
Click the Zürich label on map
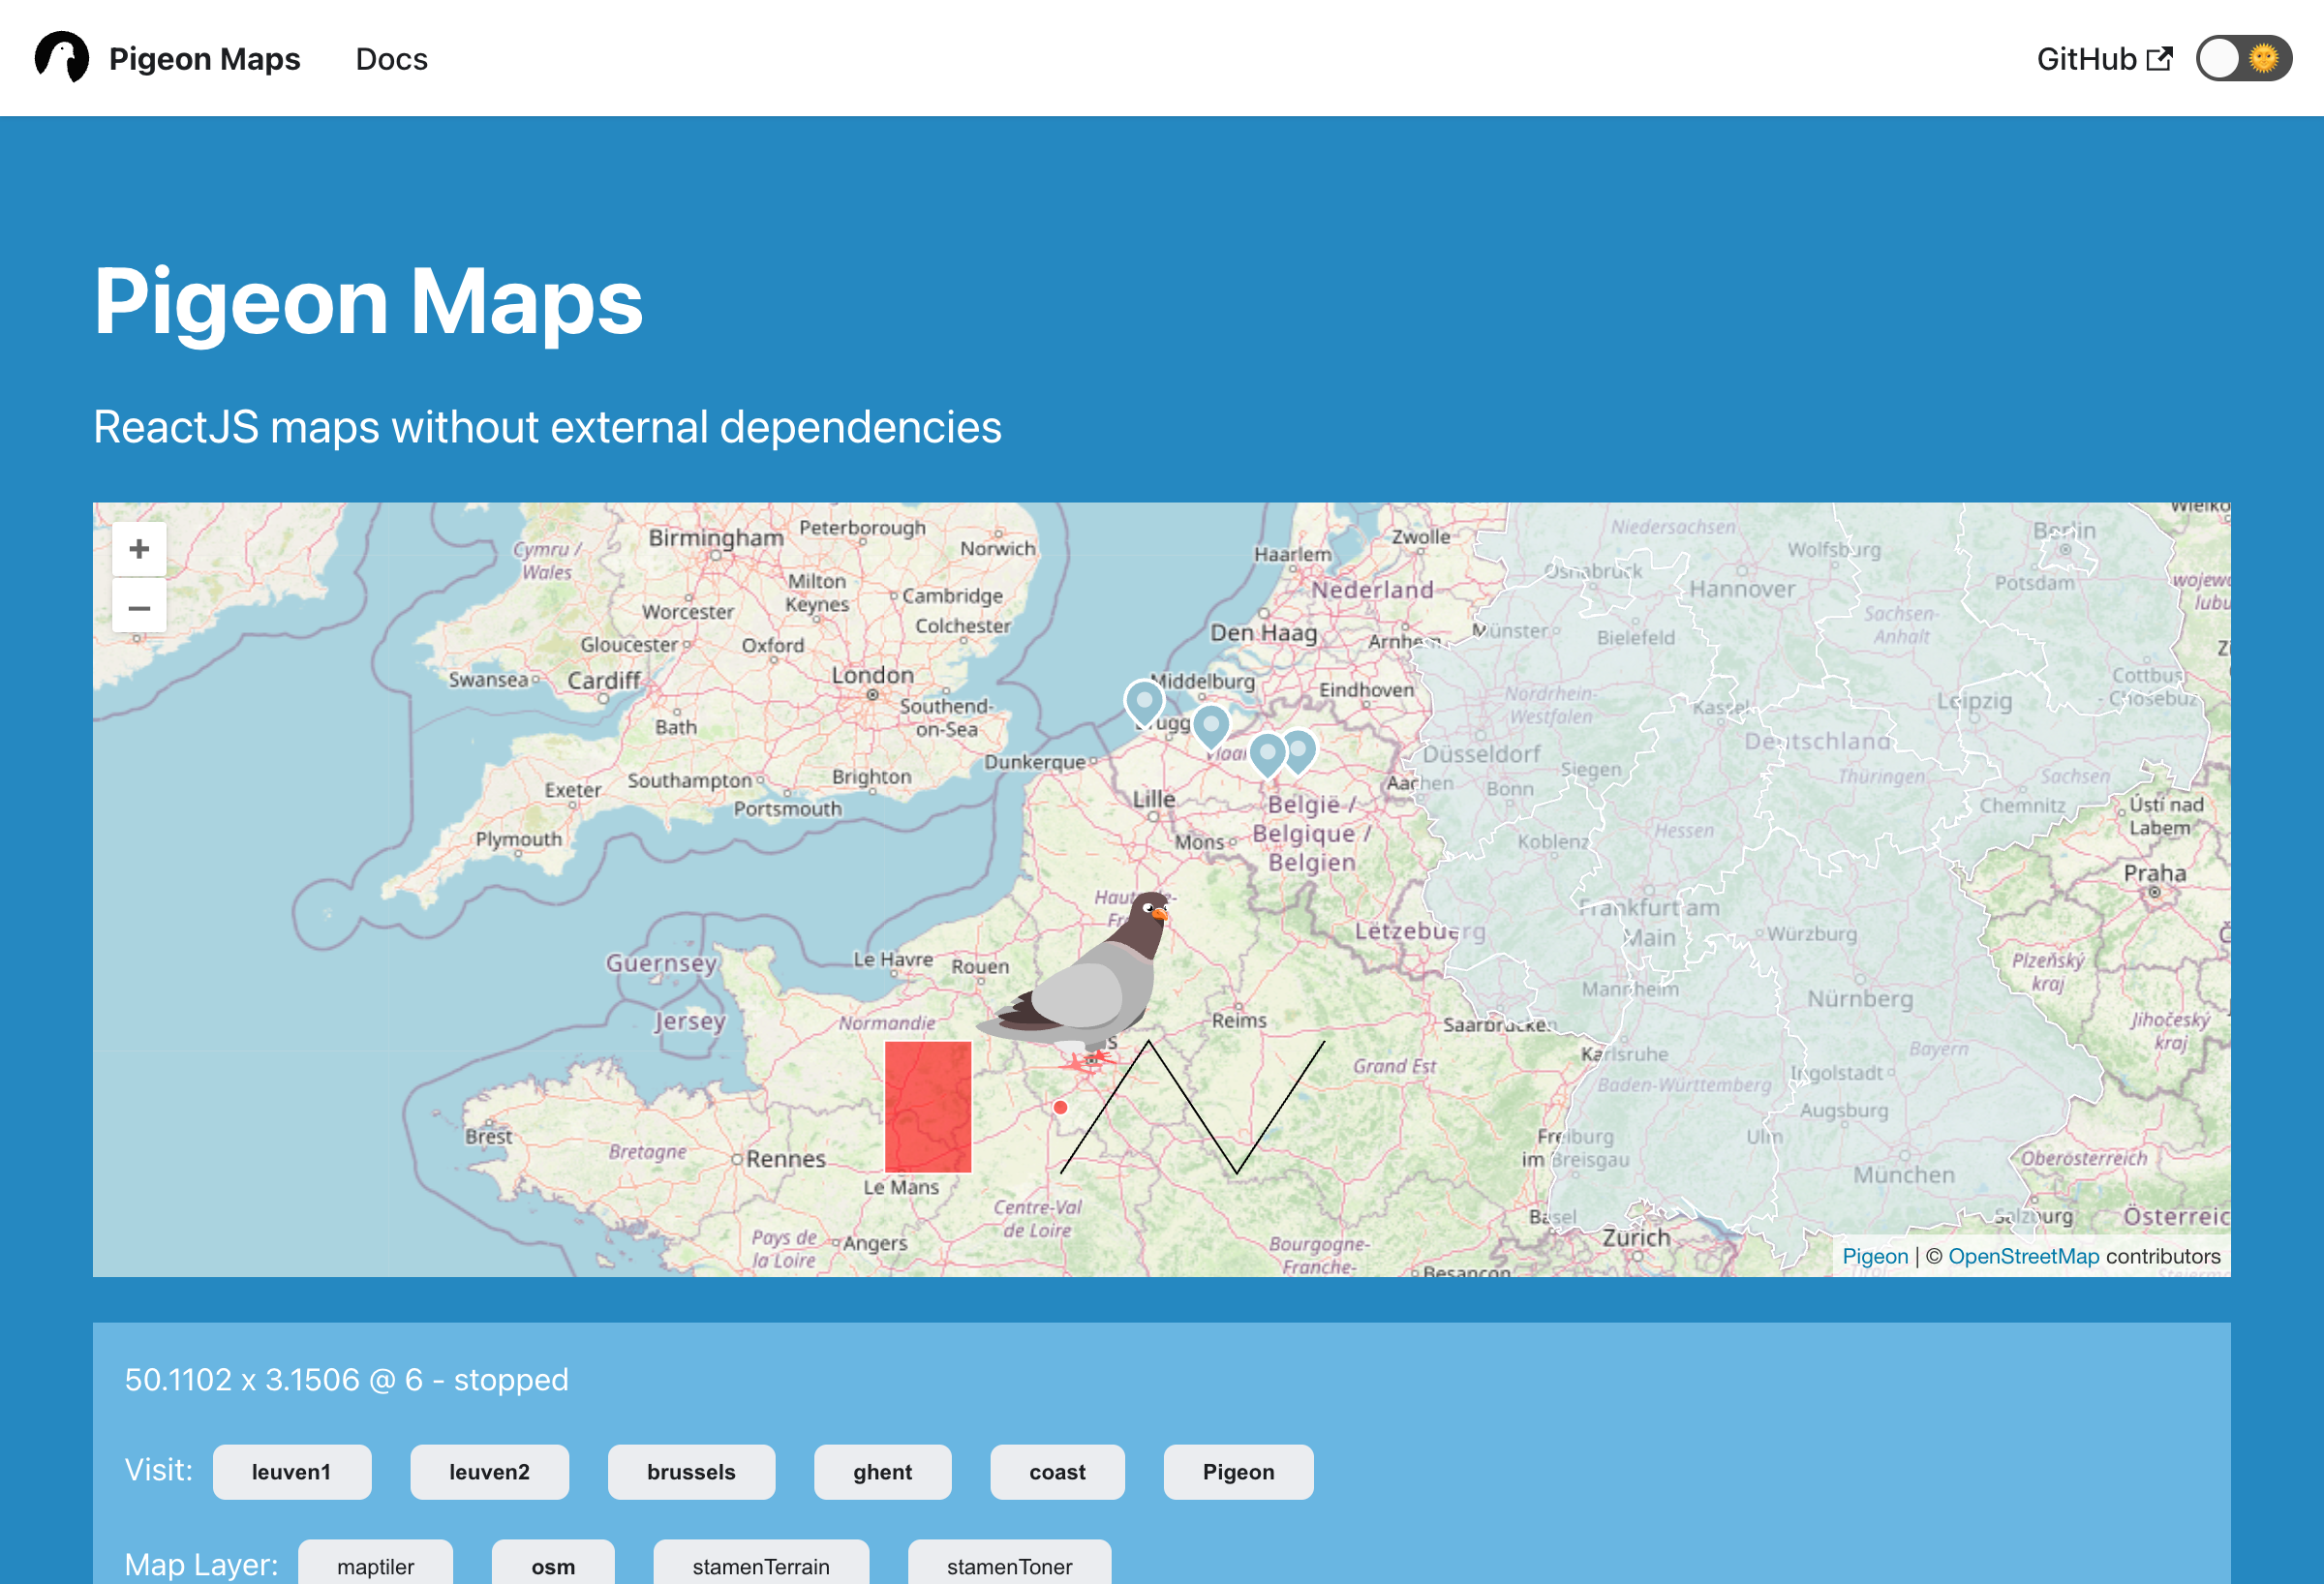coord(1636,1237)
